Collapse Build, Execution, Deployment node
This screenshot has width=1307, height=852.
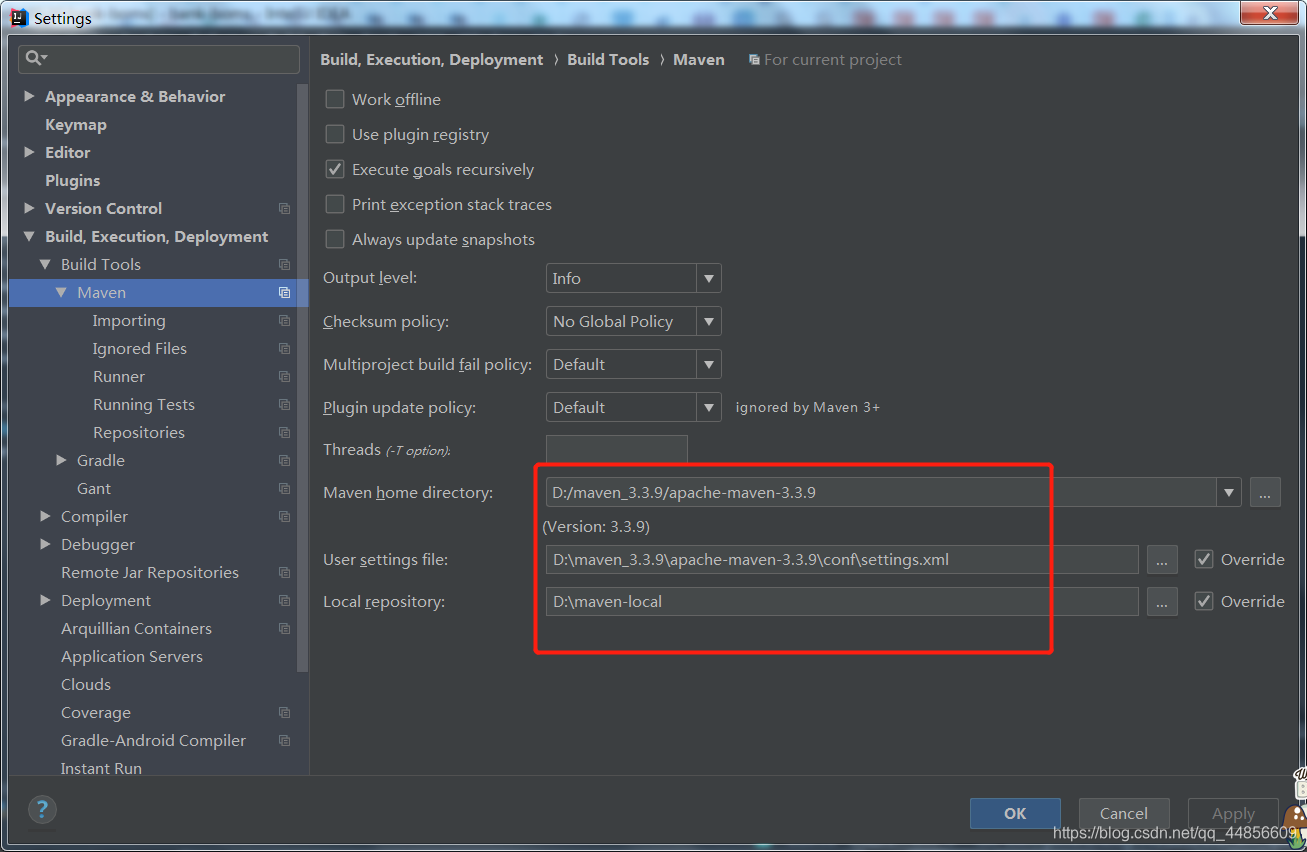pos(30,237)
